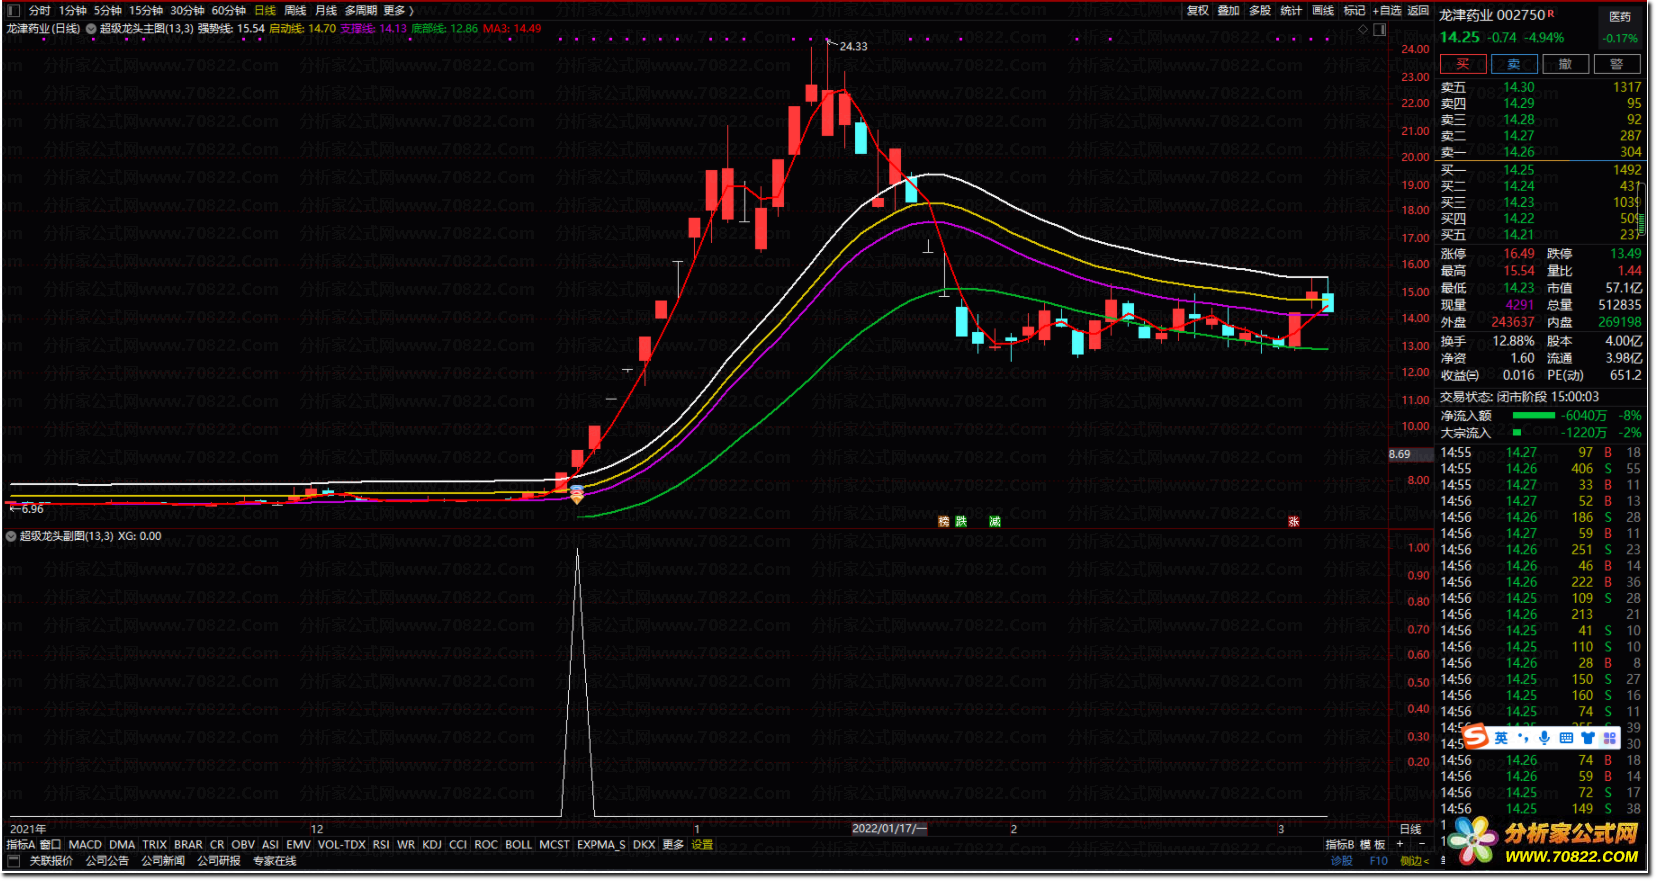Select the 周线 weekly chart tab
Screen dimensions: 1657x881
[296, 11]
